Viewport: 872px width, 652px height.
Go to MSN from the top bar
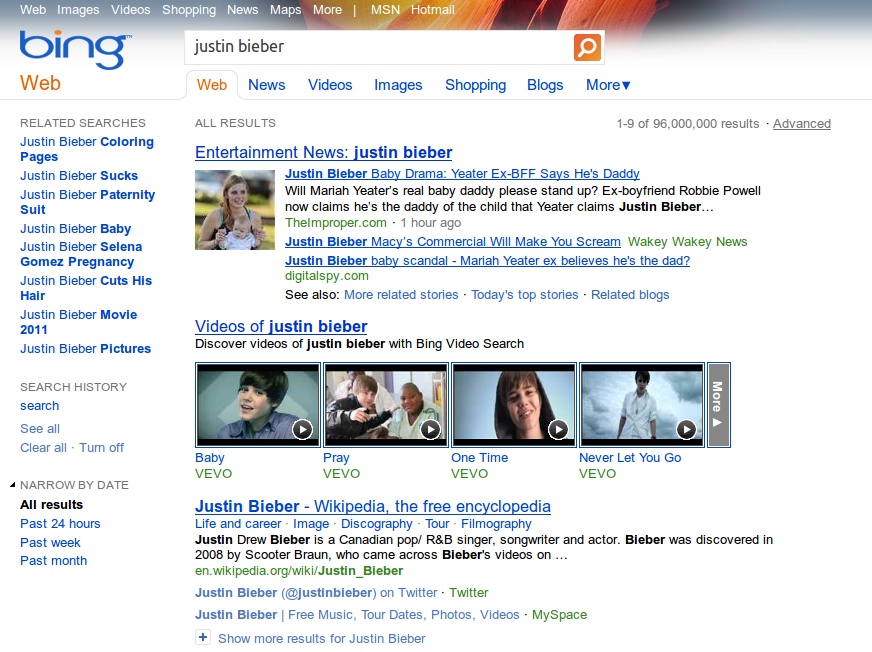pyautogui.click(x=385, y=10)
